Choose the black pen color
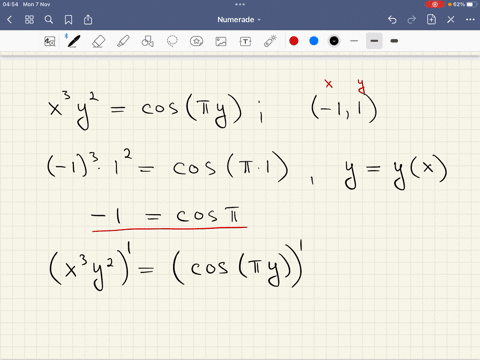Viewport: 480px width, 360px height. (x=334, y=41)
